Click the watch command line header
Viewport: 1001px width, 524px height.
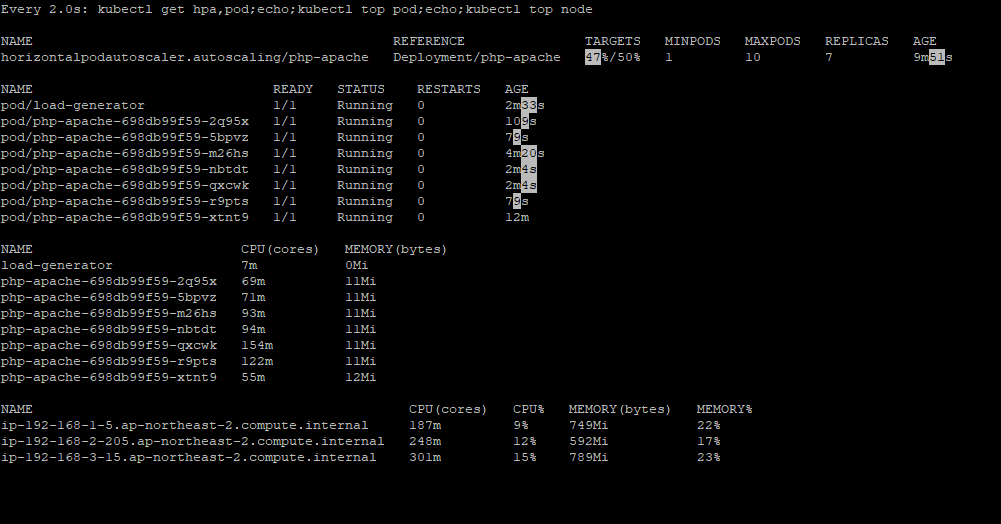point(297,10)
